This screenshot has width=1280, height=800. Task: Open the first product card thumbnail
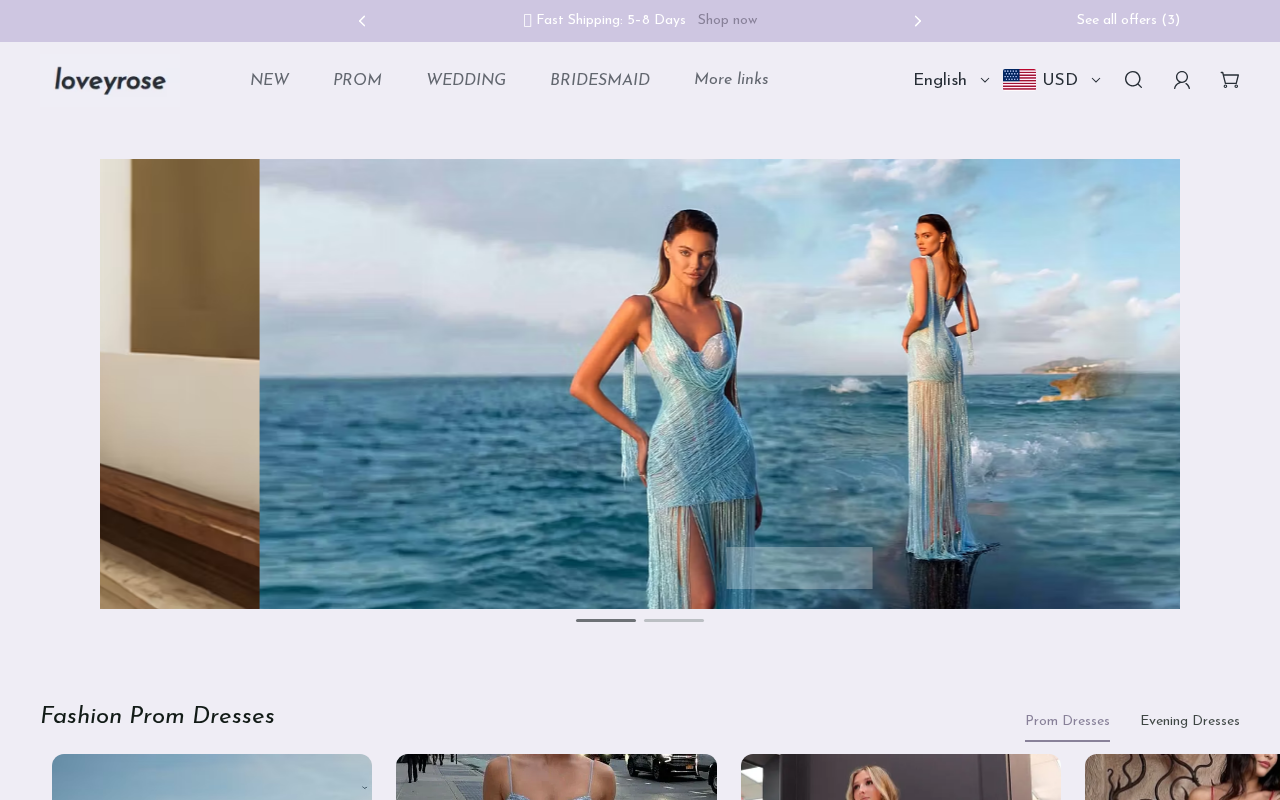click(x=212, y=777)
